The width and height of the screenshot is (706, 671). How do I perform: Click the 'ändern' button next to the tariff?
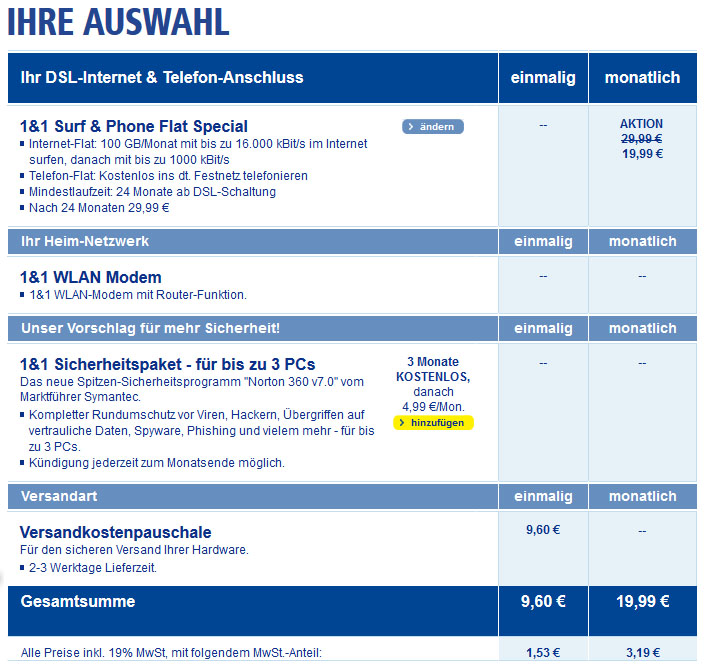point(433,127)
